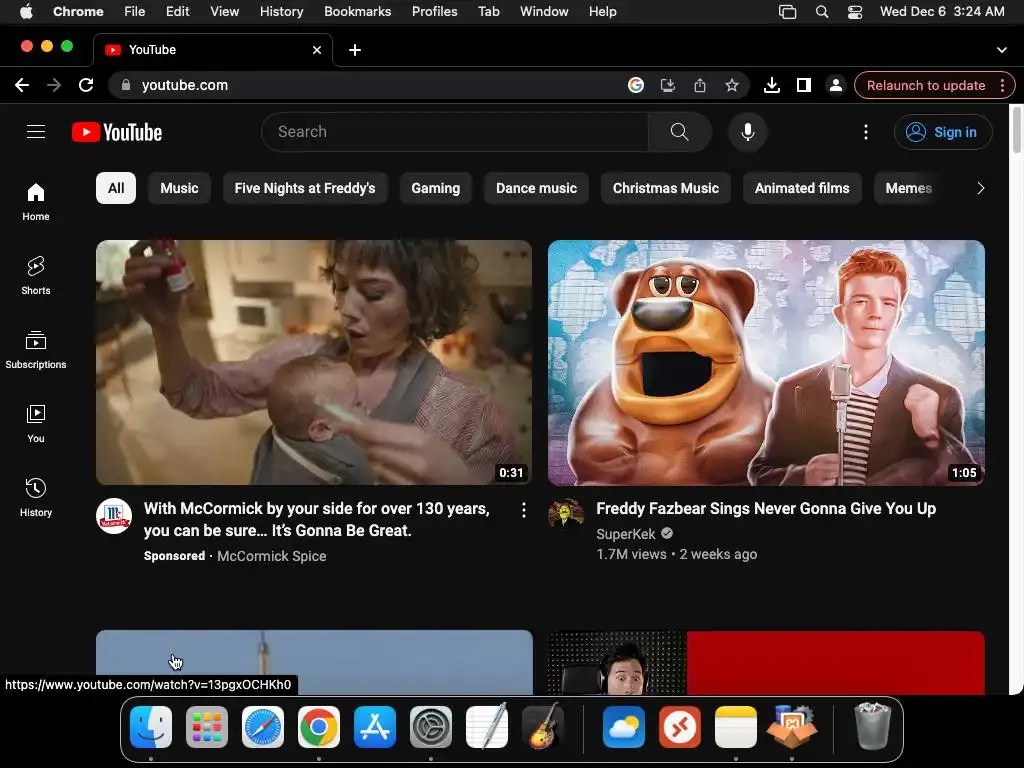Screen dimensions: 1024x768
Task: Open GarageBand from the dock
Action: point(543,727)
